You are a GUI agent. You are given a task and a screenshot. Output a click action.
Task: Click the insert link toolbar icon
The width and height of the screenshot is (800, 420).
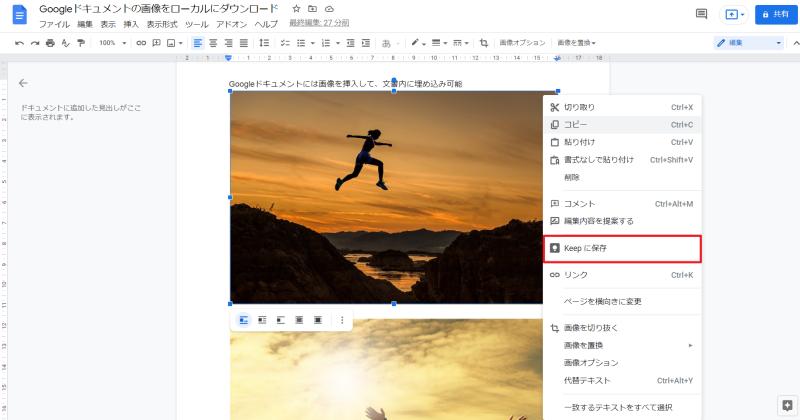[x=141, y=43]
